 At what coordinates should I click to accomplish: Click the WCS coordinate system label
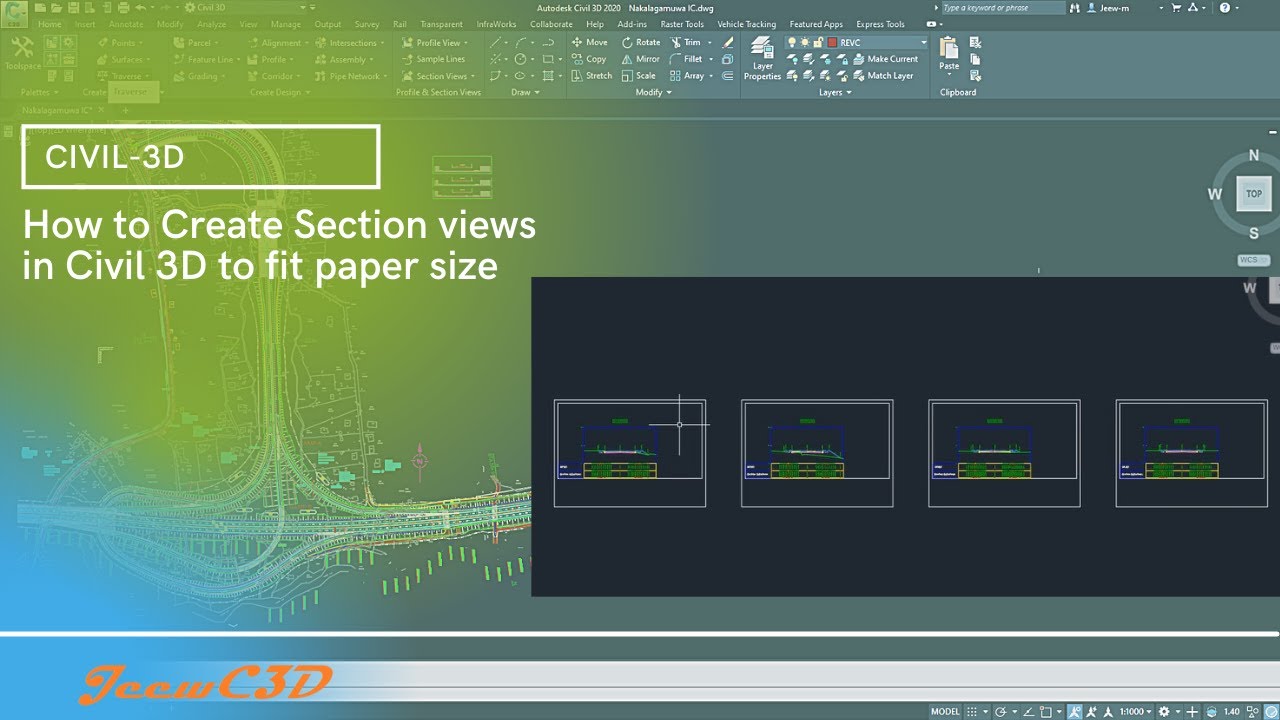[x=1252, y=260]
